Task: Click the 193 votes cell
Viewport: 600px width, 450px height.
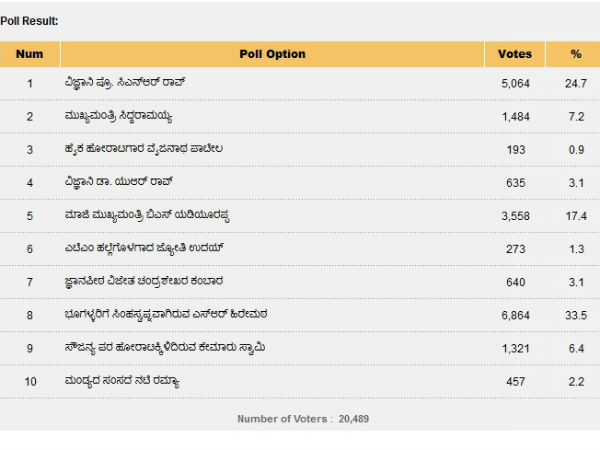Action: 515,149
